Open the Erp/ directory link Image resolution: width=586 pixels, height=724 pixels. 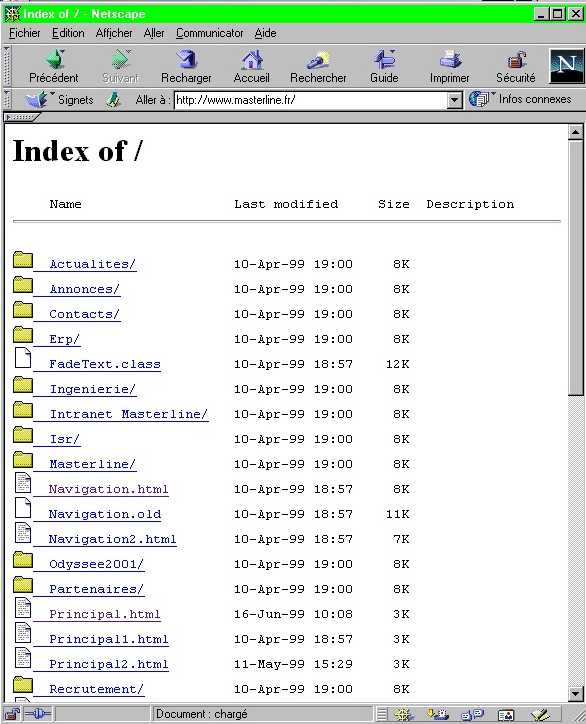pos(64,339)
